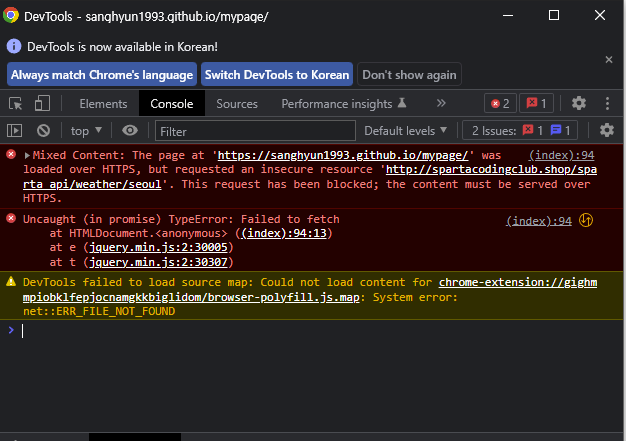
Task: Click the red 2 errors counter
Action: click(500, 104)
